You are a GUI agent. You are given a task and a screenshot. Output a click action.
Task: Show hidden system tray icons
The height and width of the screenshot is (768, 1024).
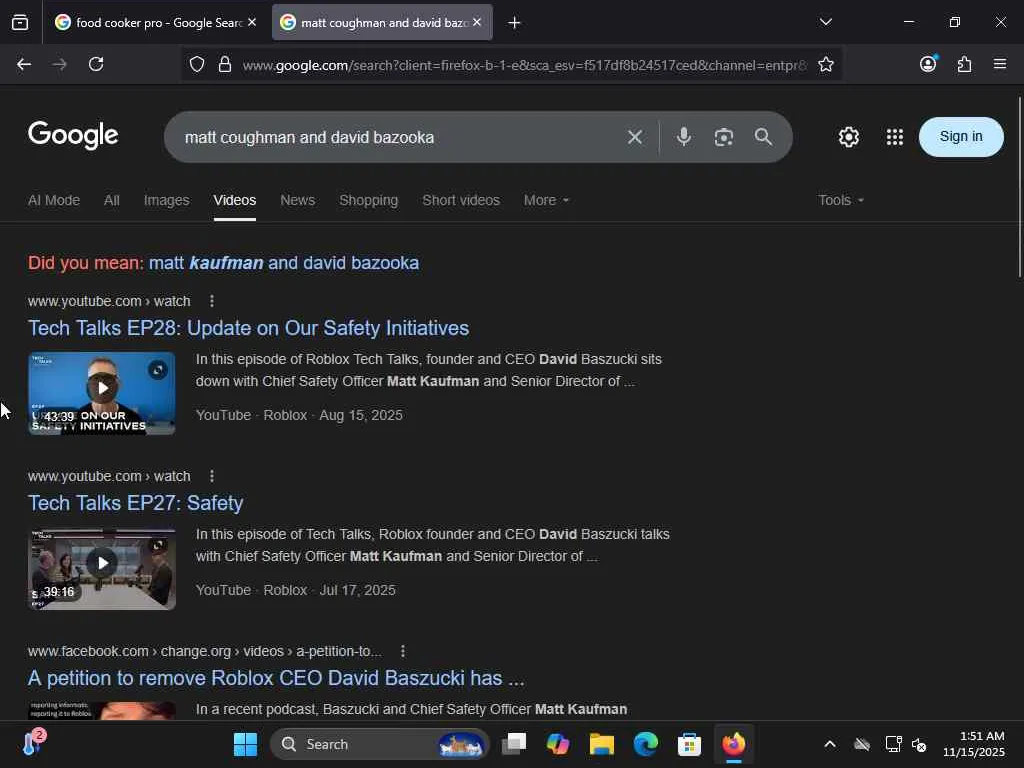(829, 744)
